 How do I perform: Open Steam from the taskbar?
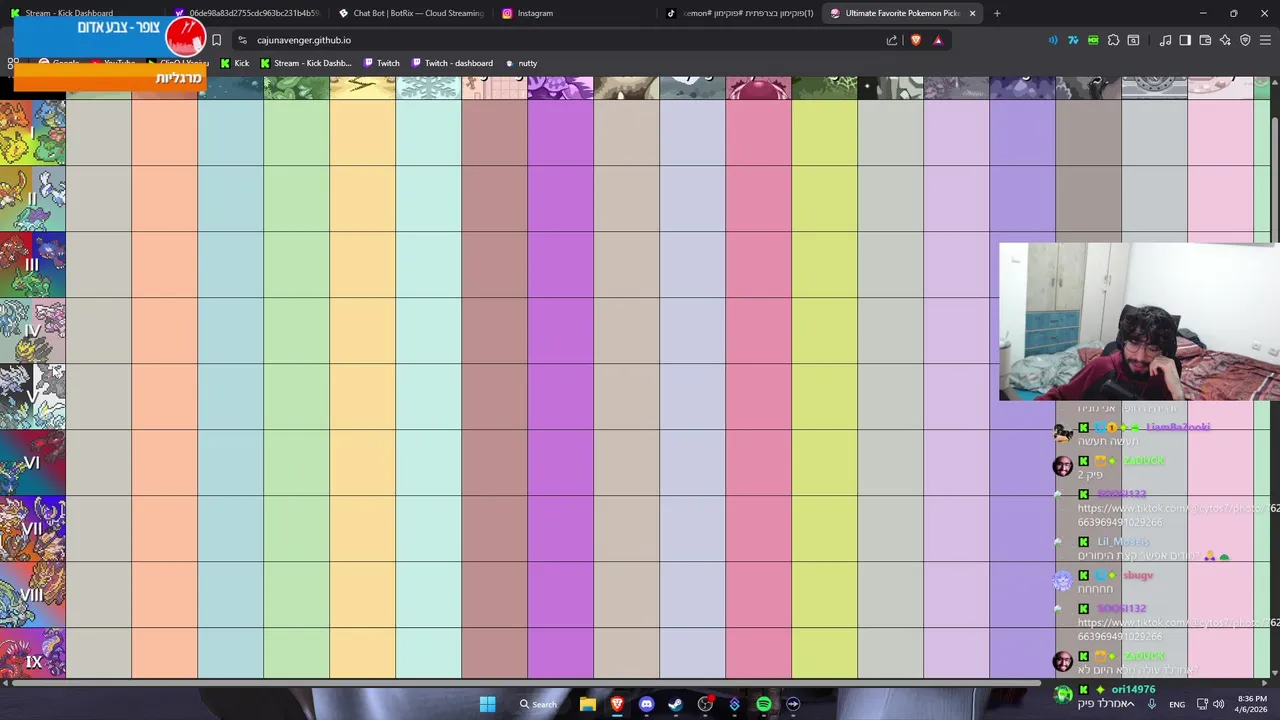point(676,704)
